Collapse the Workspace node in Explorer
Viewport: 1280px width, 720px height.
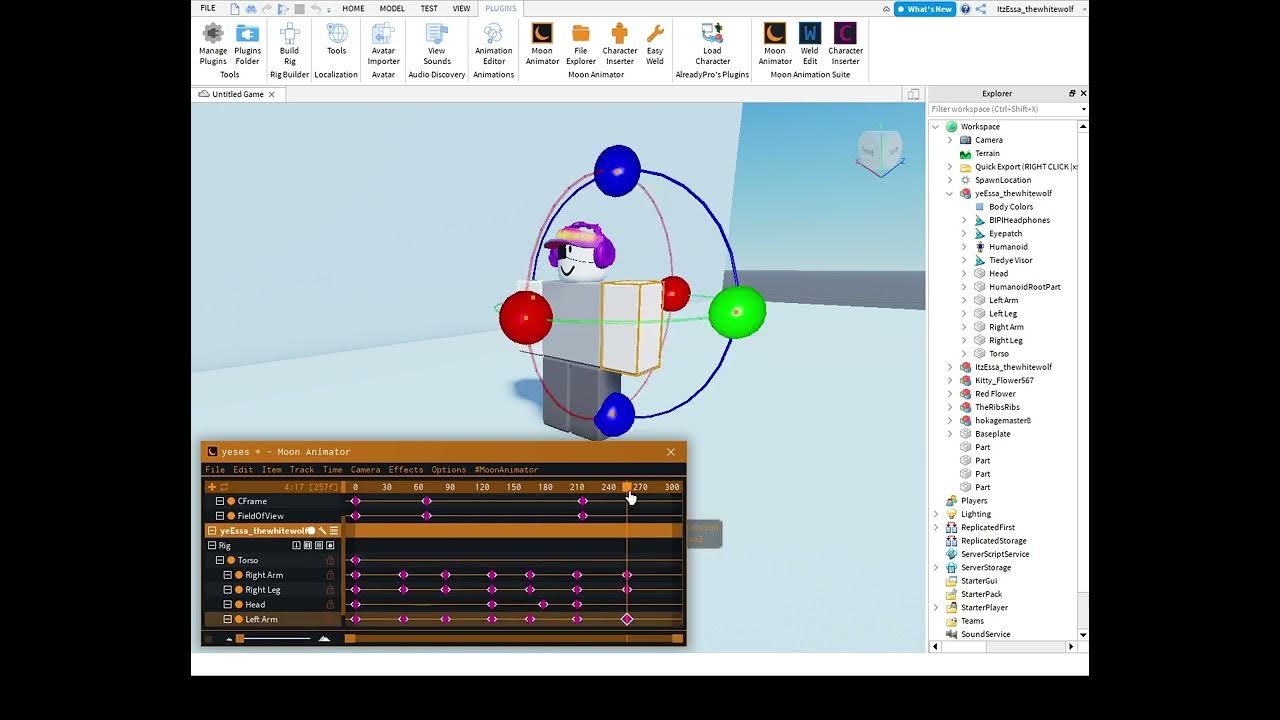[x=936, y=127]
